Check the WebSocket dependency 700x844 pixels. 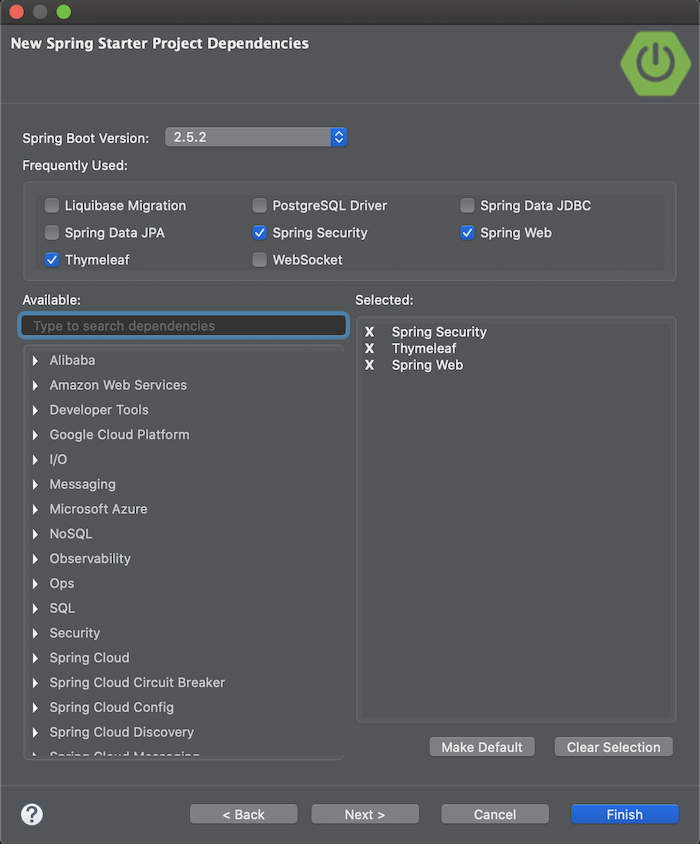click(x=260, y=259)
